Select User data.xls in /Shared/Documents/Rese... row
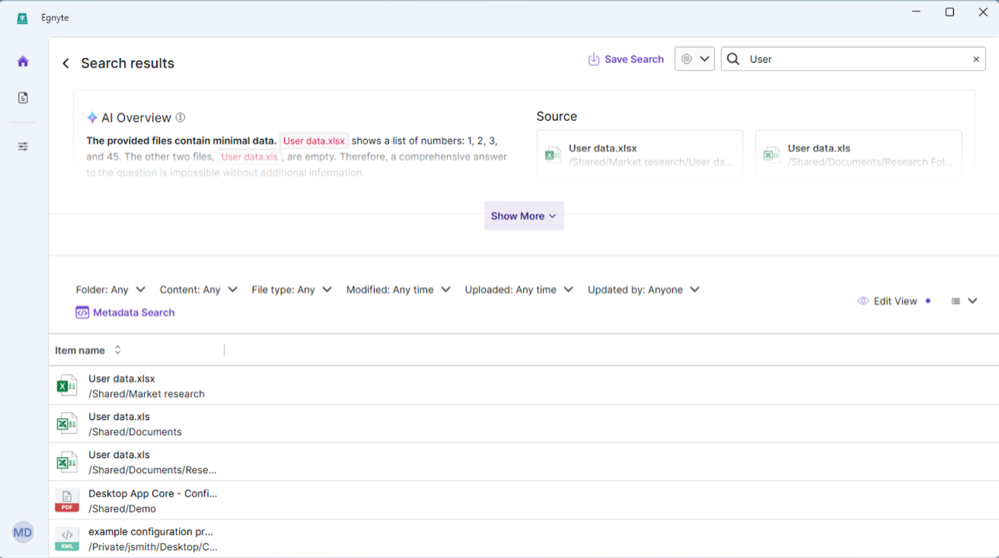This screenshot has height=558, width=999. [119, 455]
